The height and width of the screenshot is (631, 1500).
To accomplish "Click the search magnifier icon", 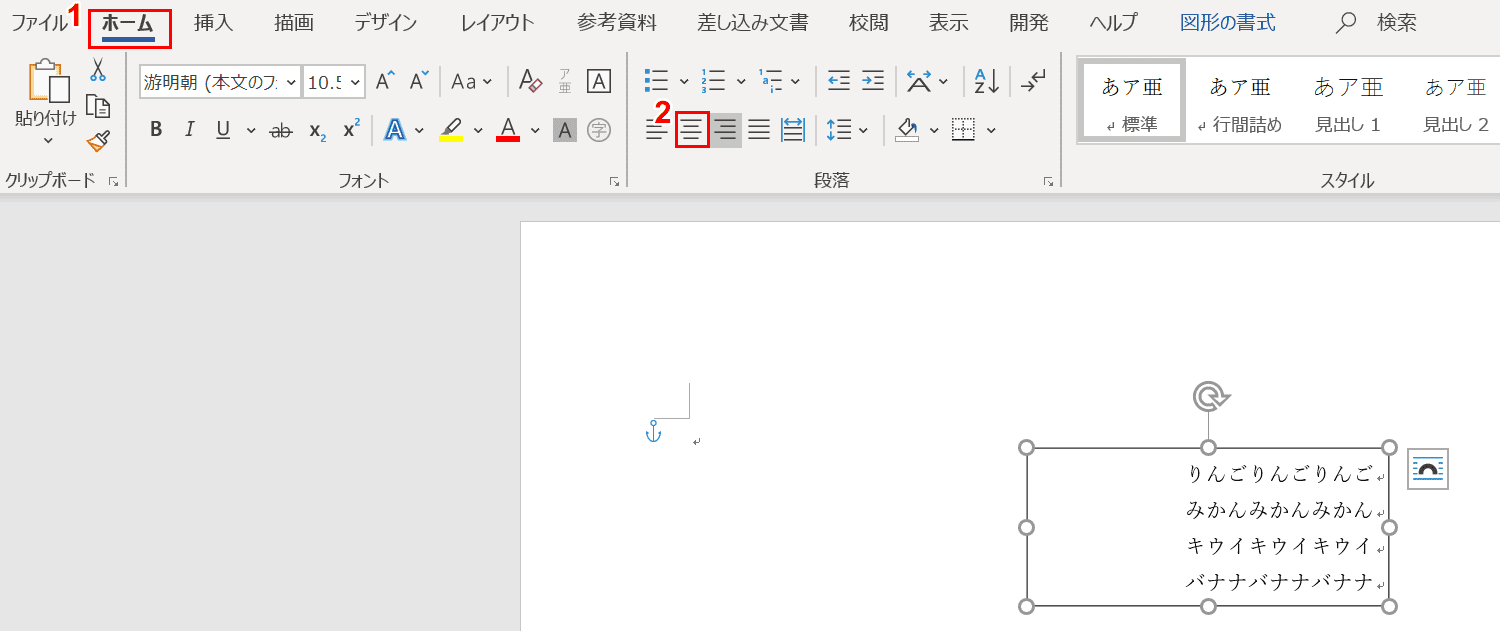I will (x=1347, y=23).
